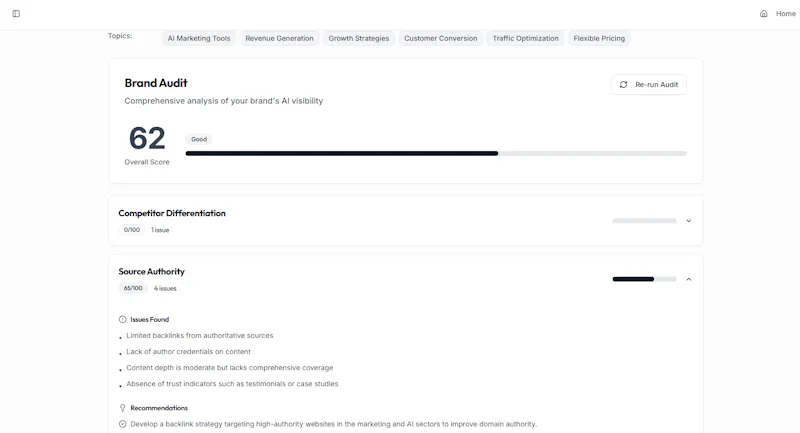Click the Recommendations lightbulb icon
This screenshot has height=433, width=800.
point(122,408)
